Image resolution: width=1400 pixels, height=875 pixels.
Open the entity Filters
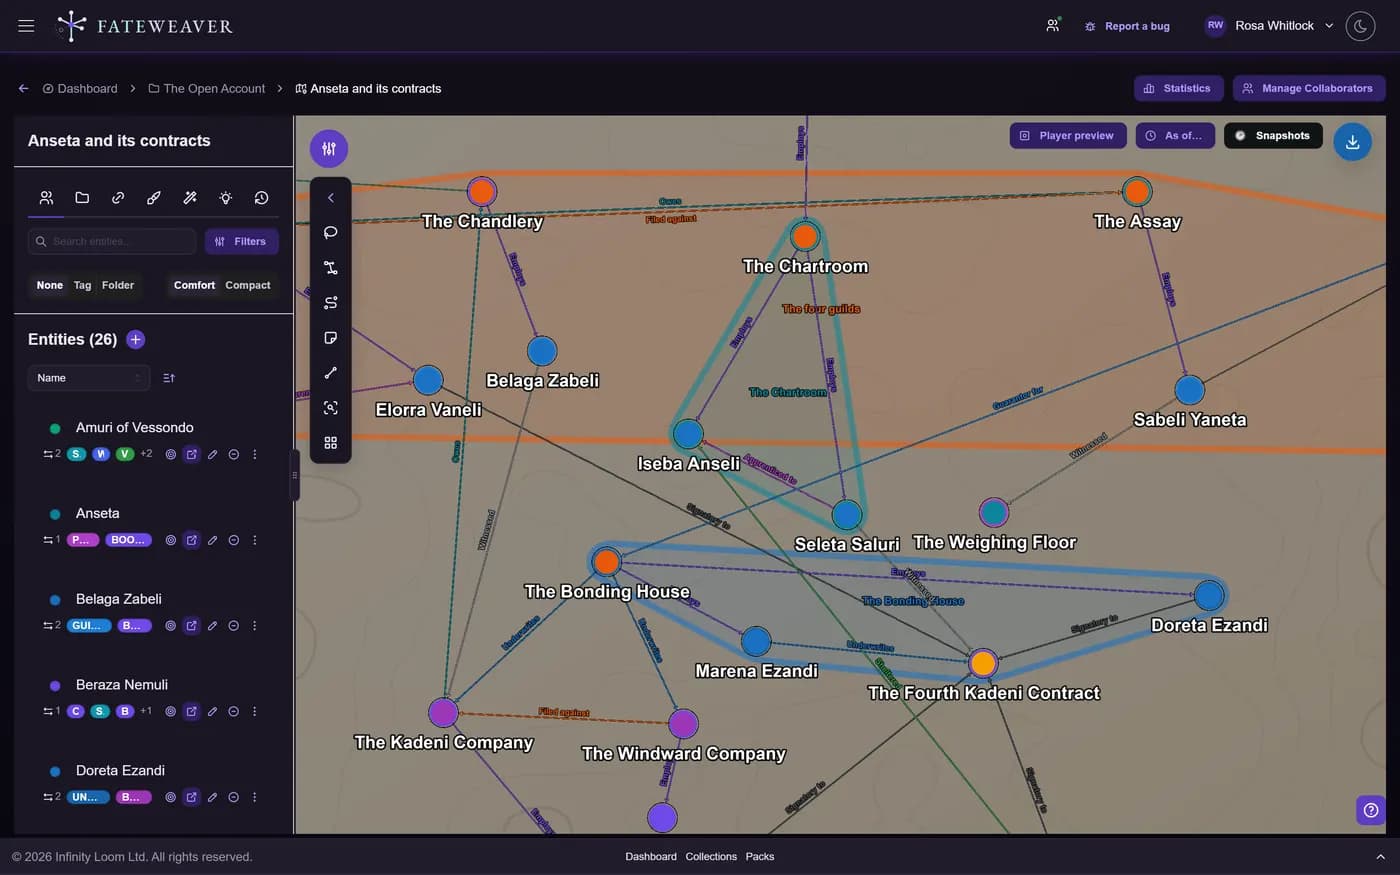click(x=241, y=241)
